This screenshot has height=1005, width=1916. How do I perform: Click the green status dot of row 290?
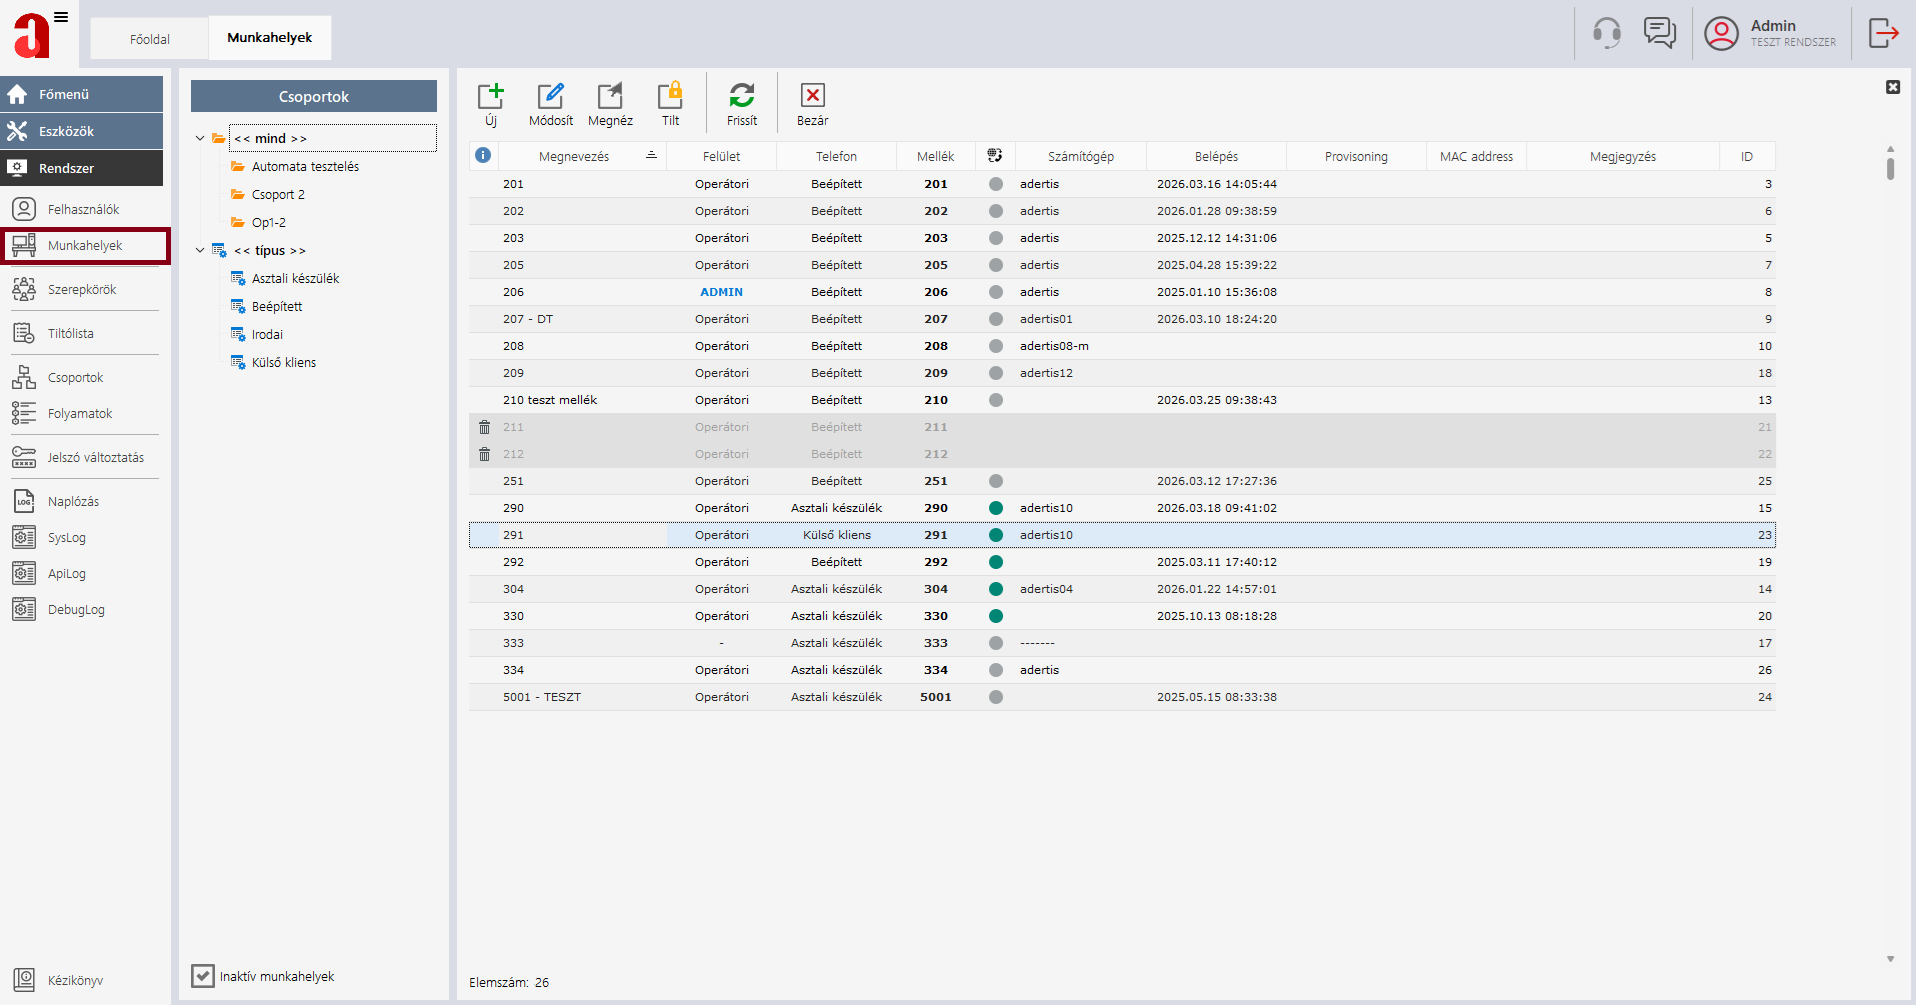click(995, 508)
